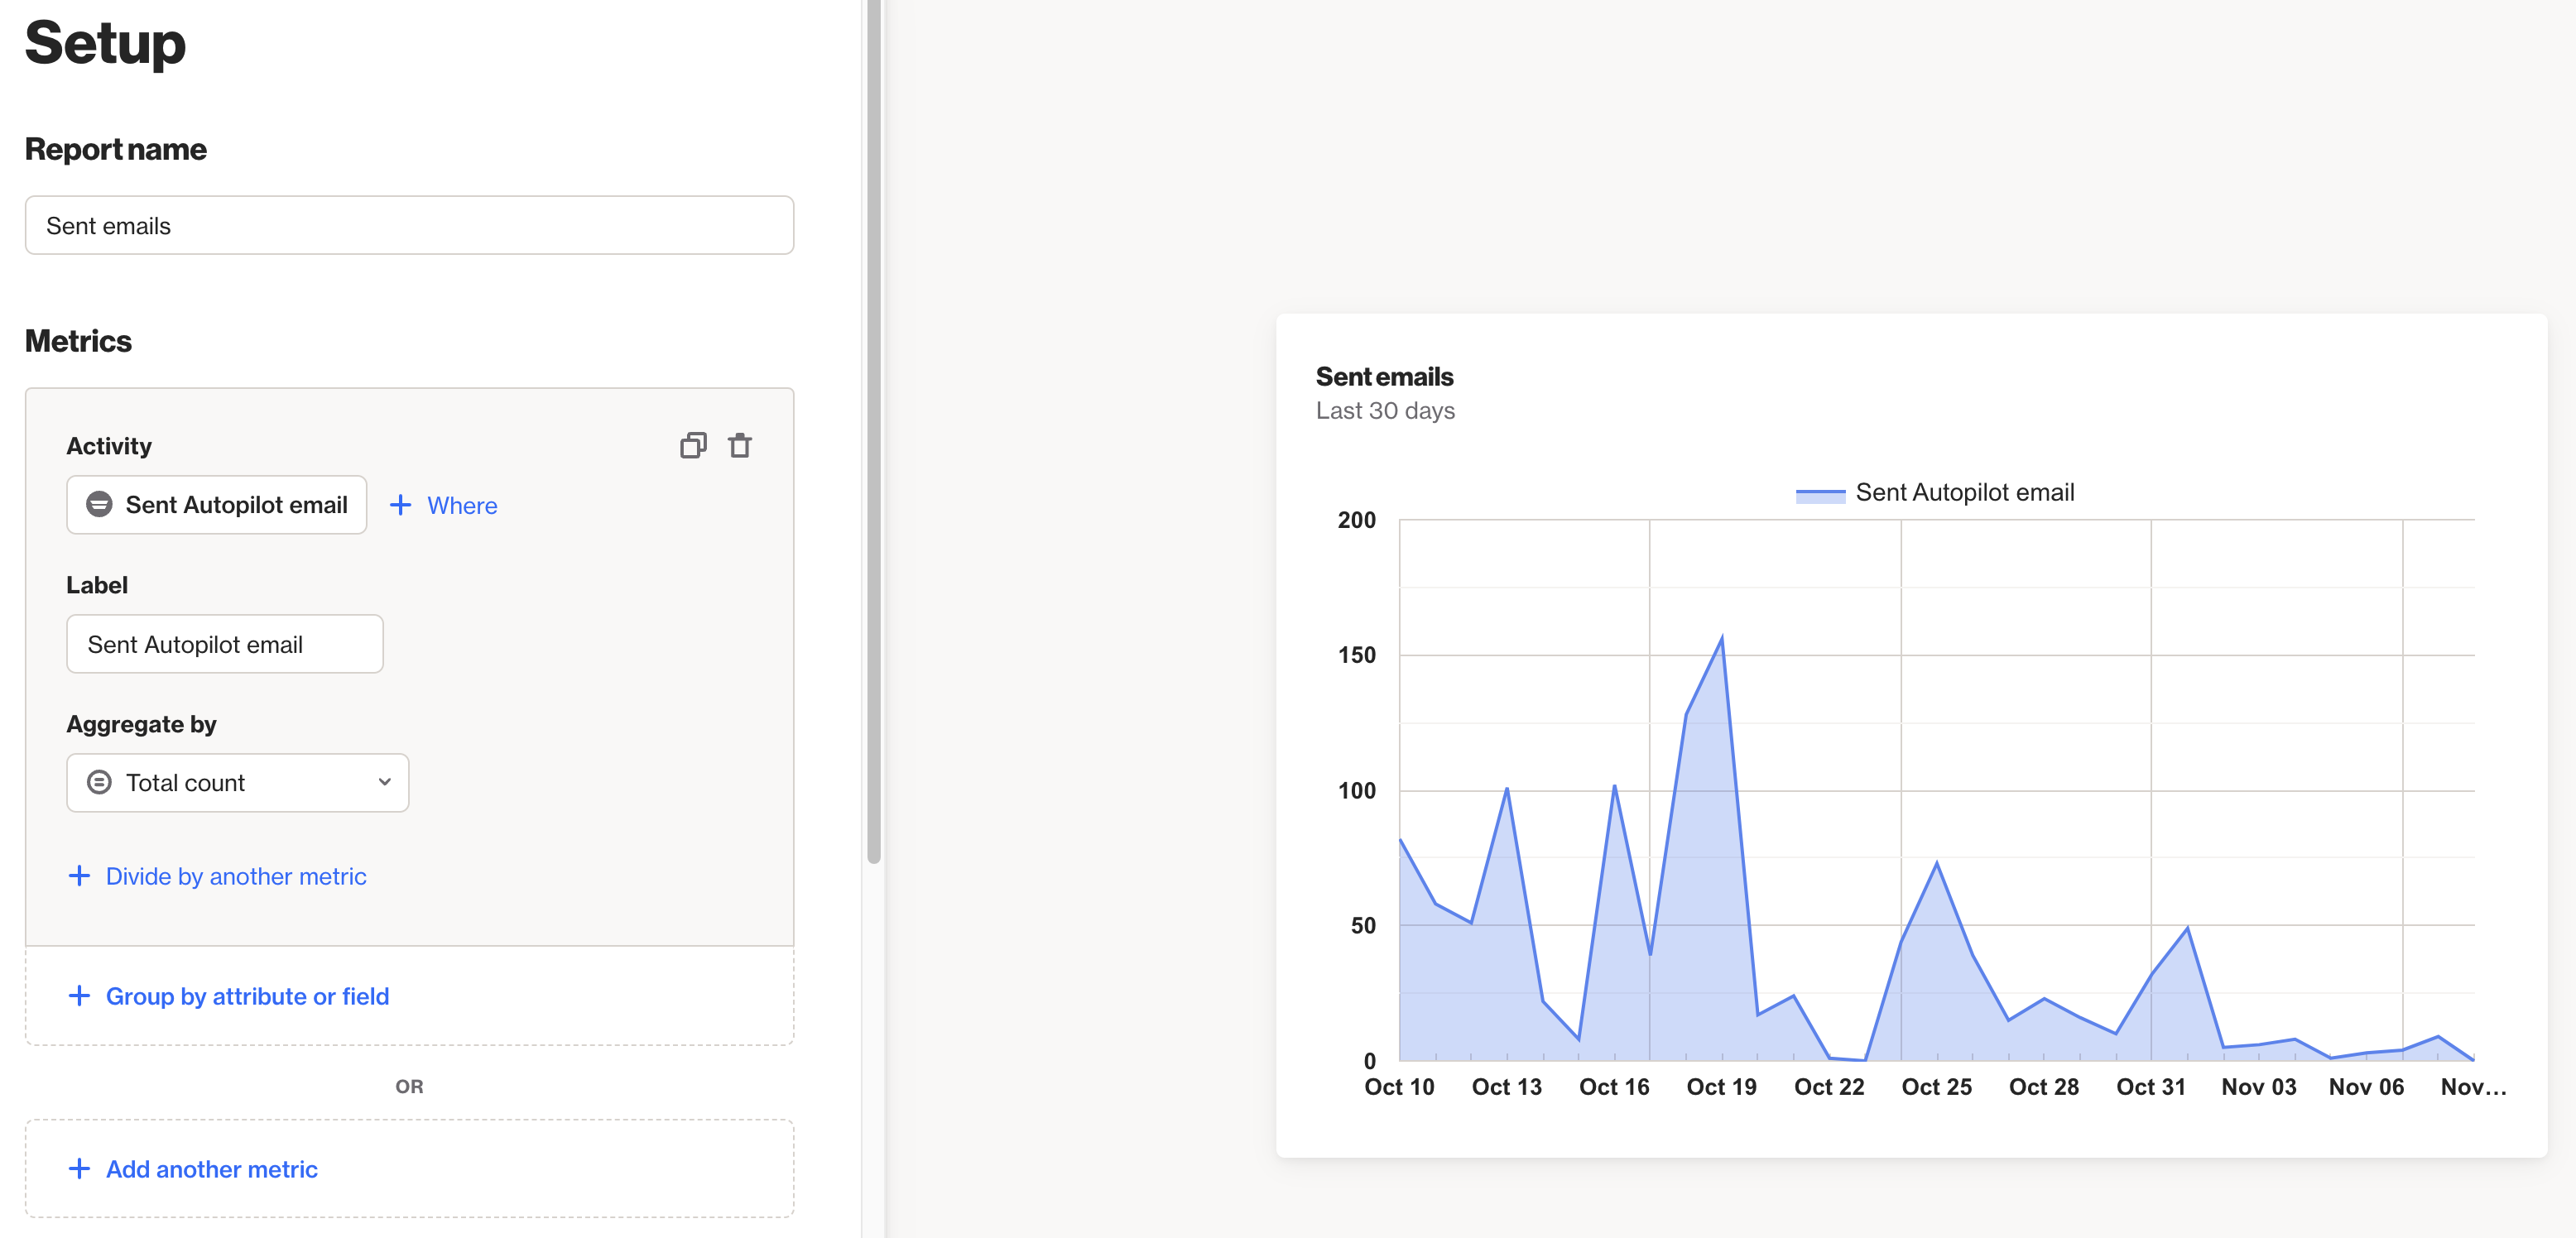Toggle Sent Autopilot email chart legend

[1935, 493]
